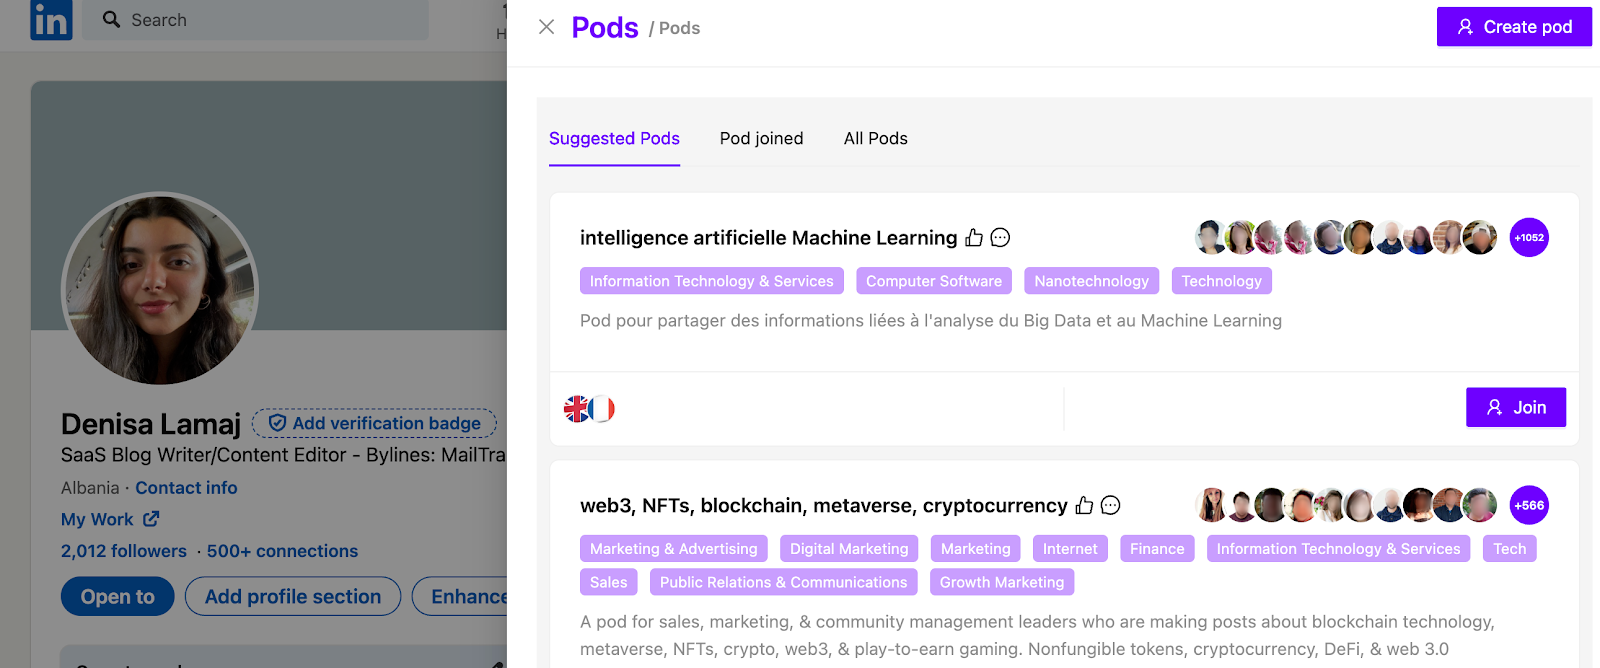Viewport: 1600px width, 668px height.
Task: Close the Pods panel with the X
Action: tap(546, 27)
